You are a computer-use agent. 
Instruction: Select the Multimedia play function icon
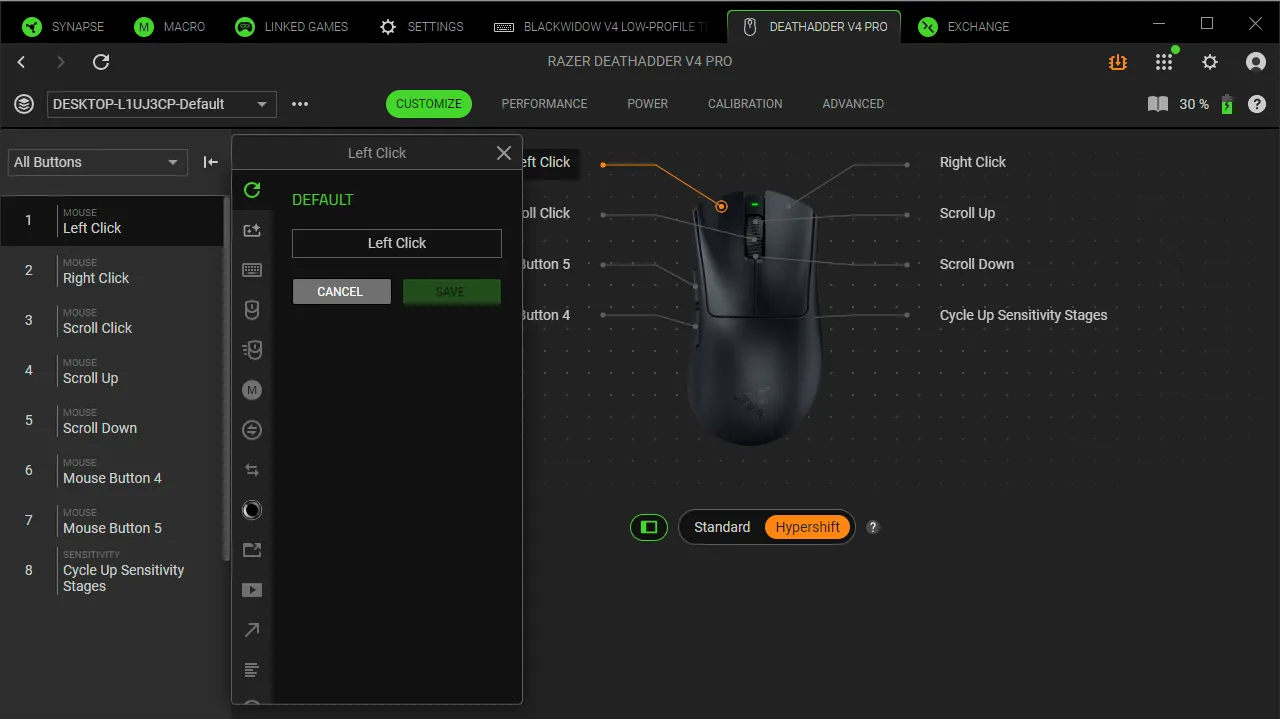[252, 590]
